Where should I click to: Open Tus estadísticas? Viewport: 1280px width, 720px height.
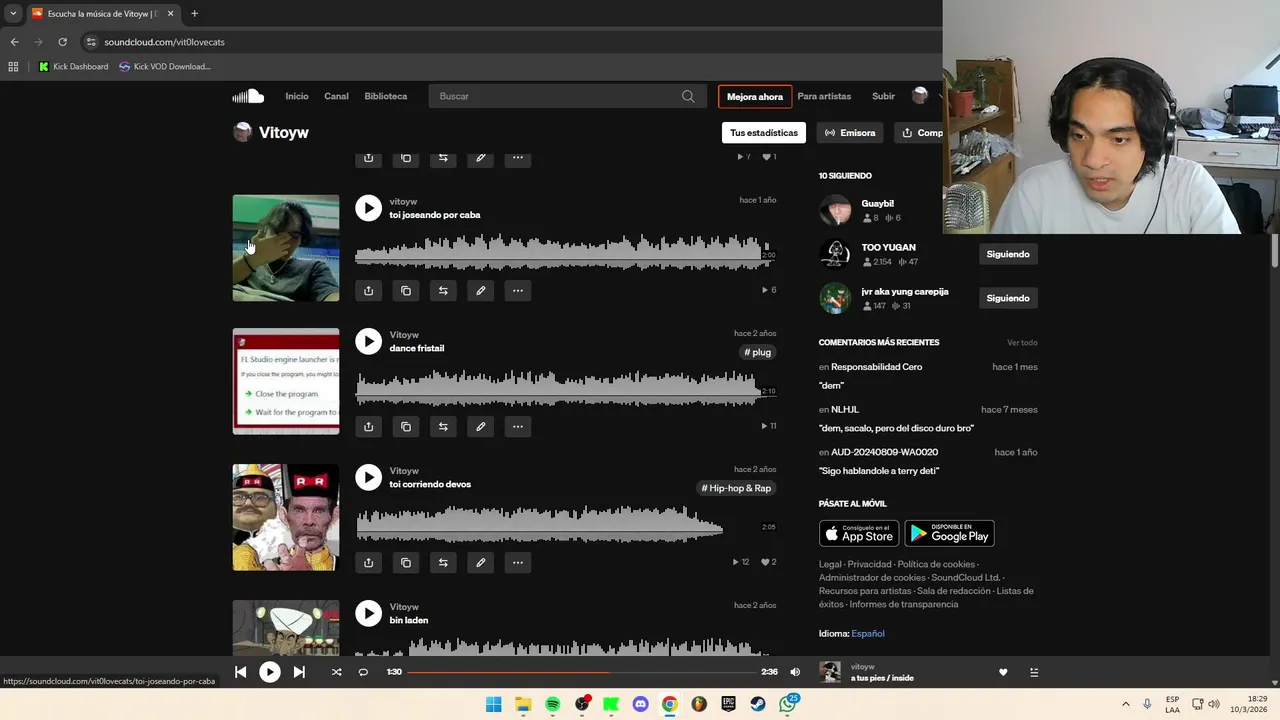tap(764, 133)
